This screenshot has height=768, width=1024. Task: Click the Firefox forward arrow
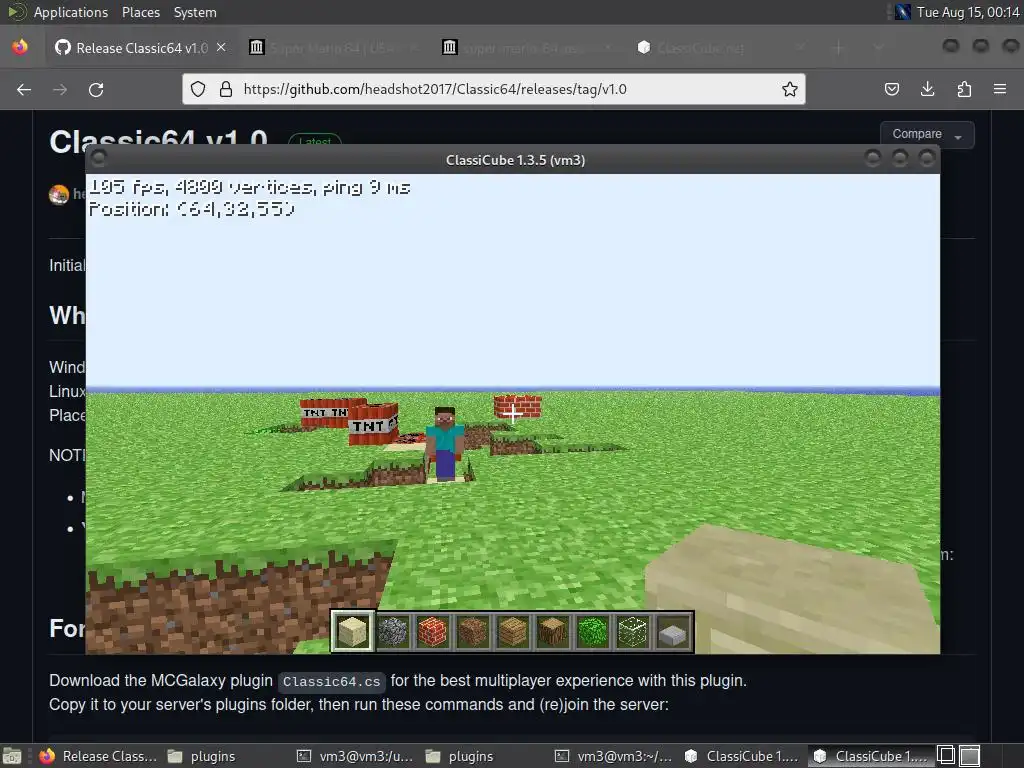pos(60,89)
